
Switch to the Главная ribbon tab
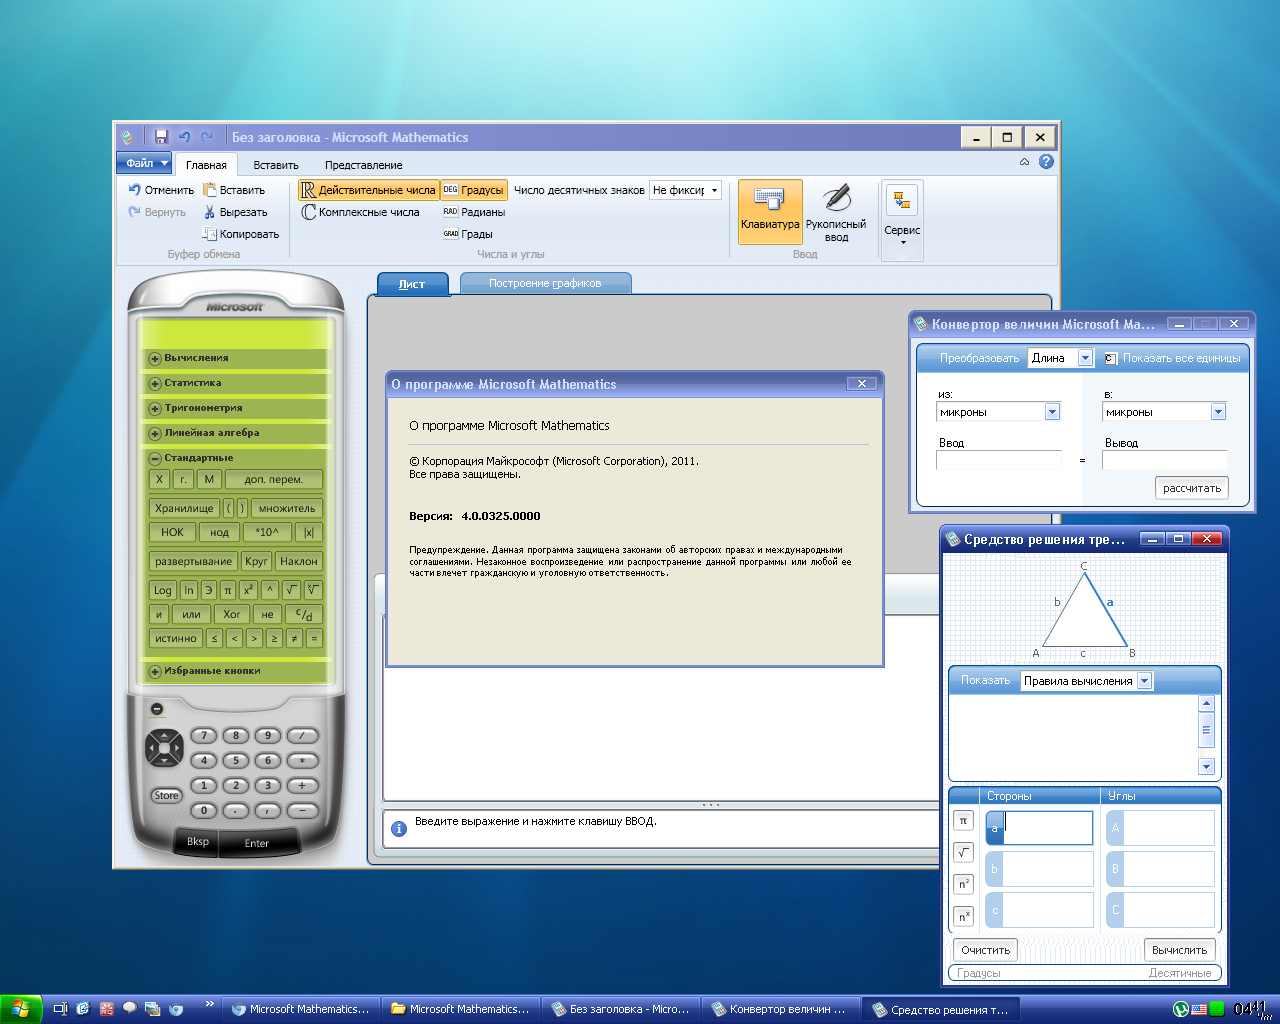click(x=206, y=165)
